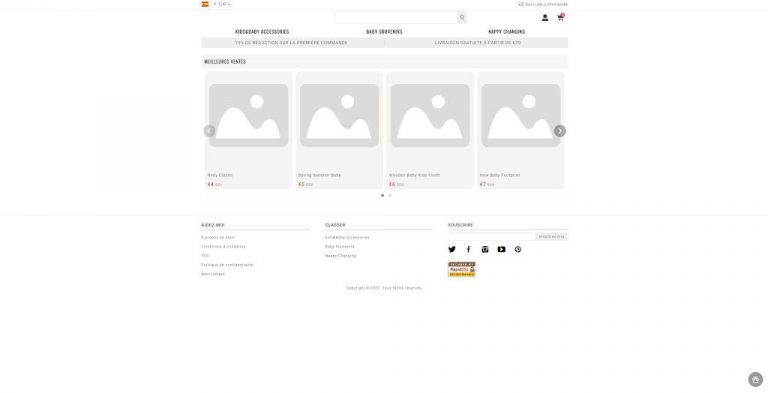
Task: Open the À propos de nous footer link
Action: click(218, 238)
